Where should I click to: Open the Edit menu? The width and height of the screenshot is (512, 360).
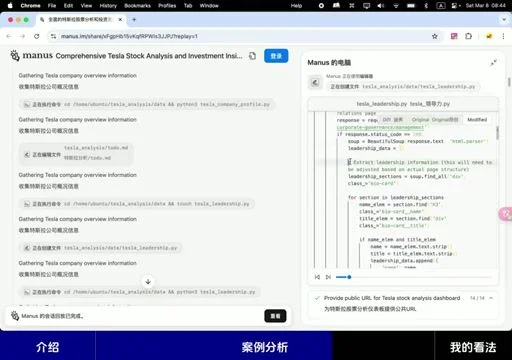pyautogui.click(x=68, y=6)
